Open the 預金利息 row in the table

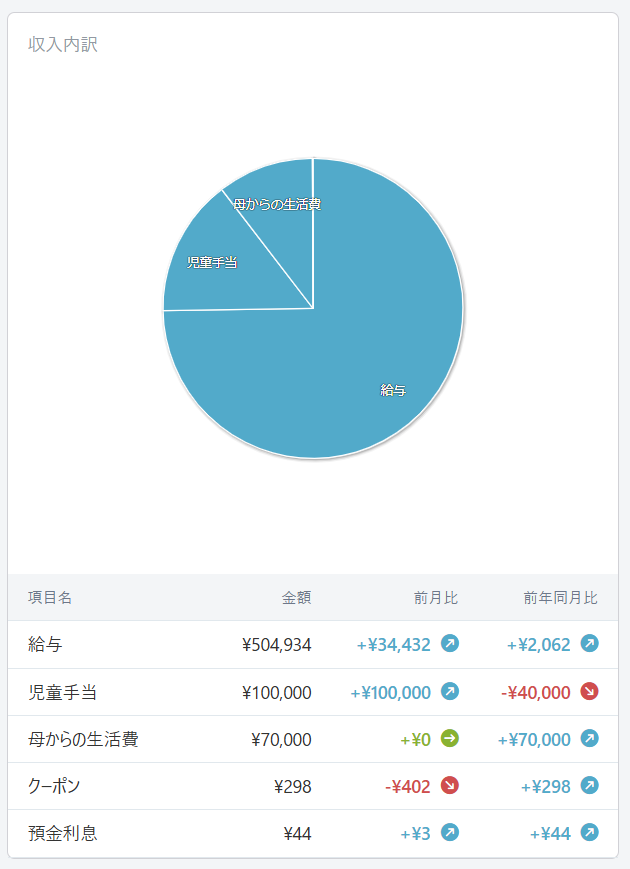pos(313,833)
